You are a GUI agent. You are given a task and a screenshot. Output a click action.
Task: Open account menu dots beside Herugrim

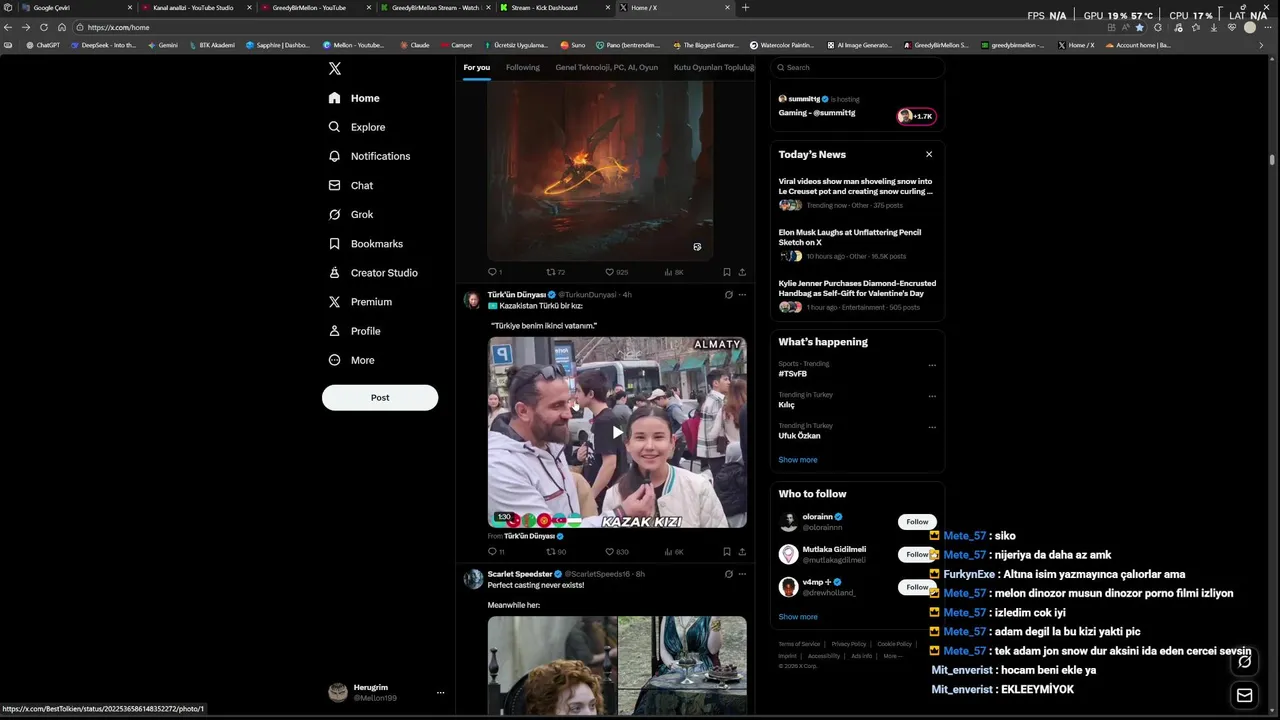point(440,692)
